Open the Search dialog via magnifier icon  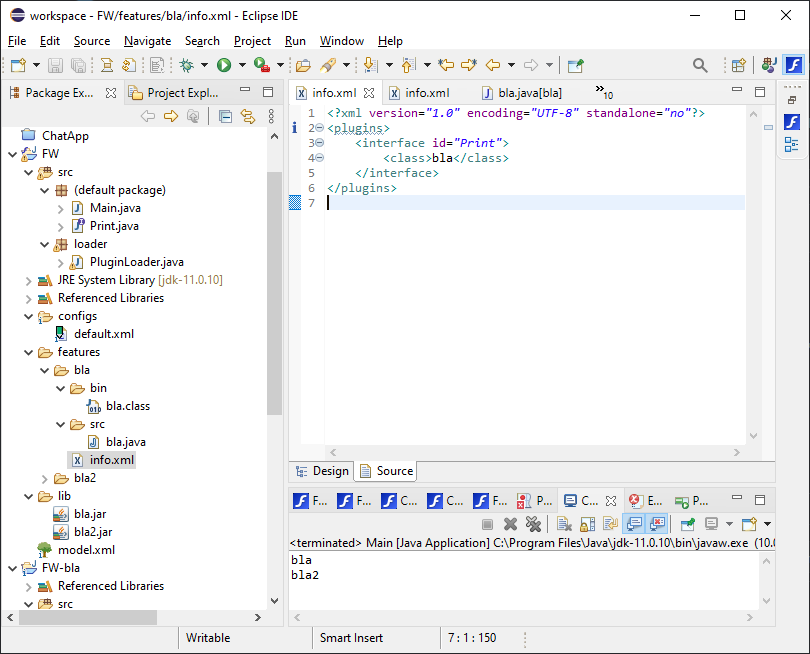point(700,64)
